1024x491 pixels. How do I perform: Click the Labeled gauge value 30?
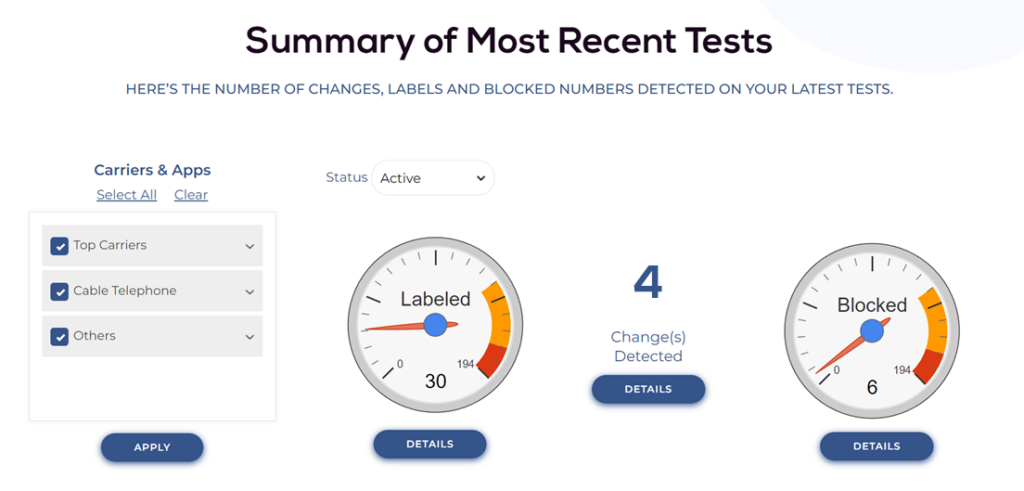coord(436,381)
